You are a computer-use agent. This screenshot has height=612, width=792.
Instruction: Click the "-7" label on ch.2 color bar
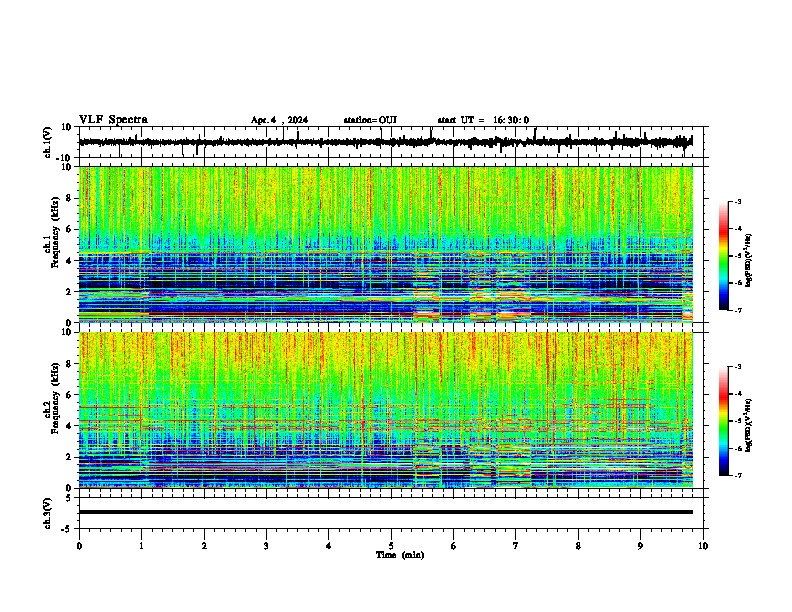point(737,476)
